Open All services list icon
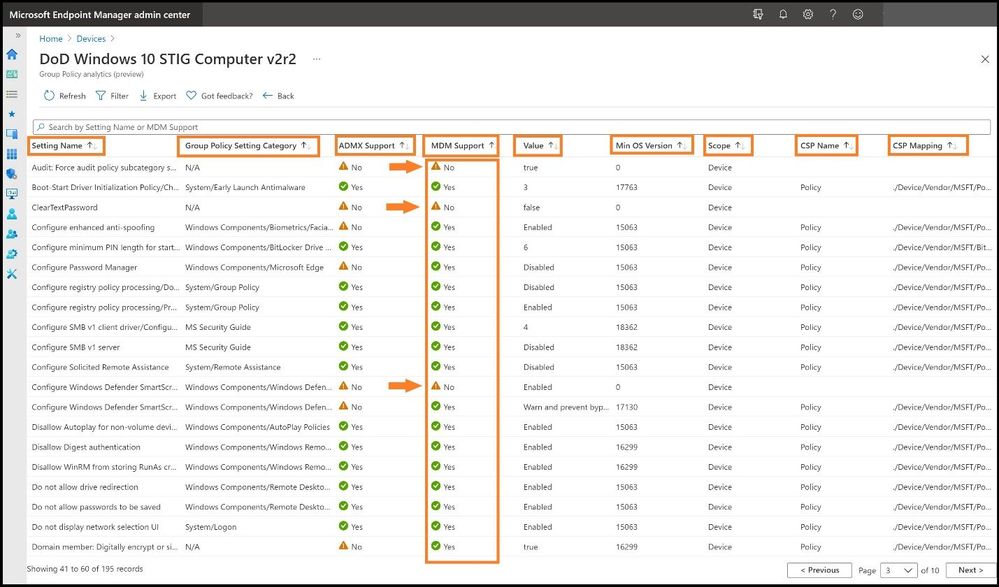The width and height of the screenshot is (999, 587). click(x=11, y=94)
